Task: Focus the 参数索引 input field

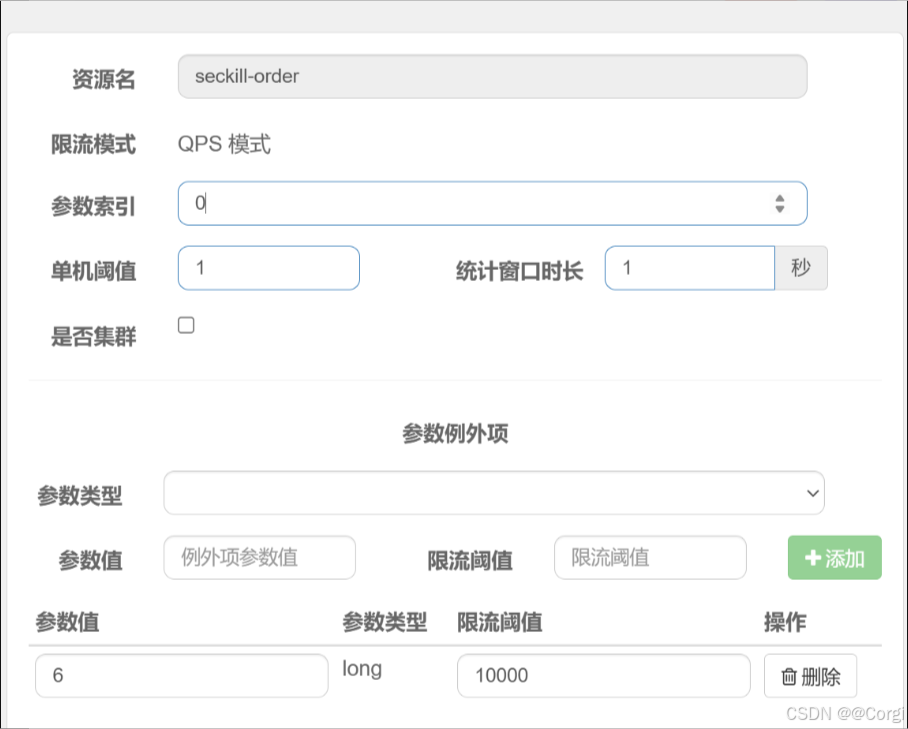Action: 492,203
